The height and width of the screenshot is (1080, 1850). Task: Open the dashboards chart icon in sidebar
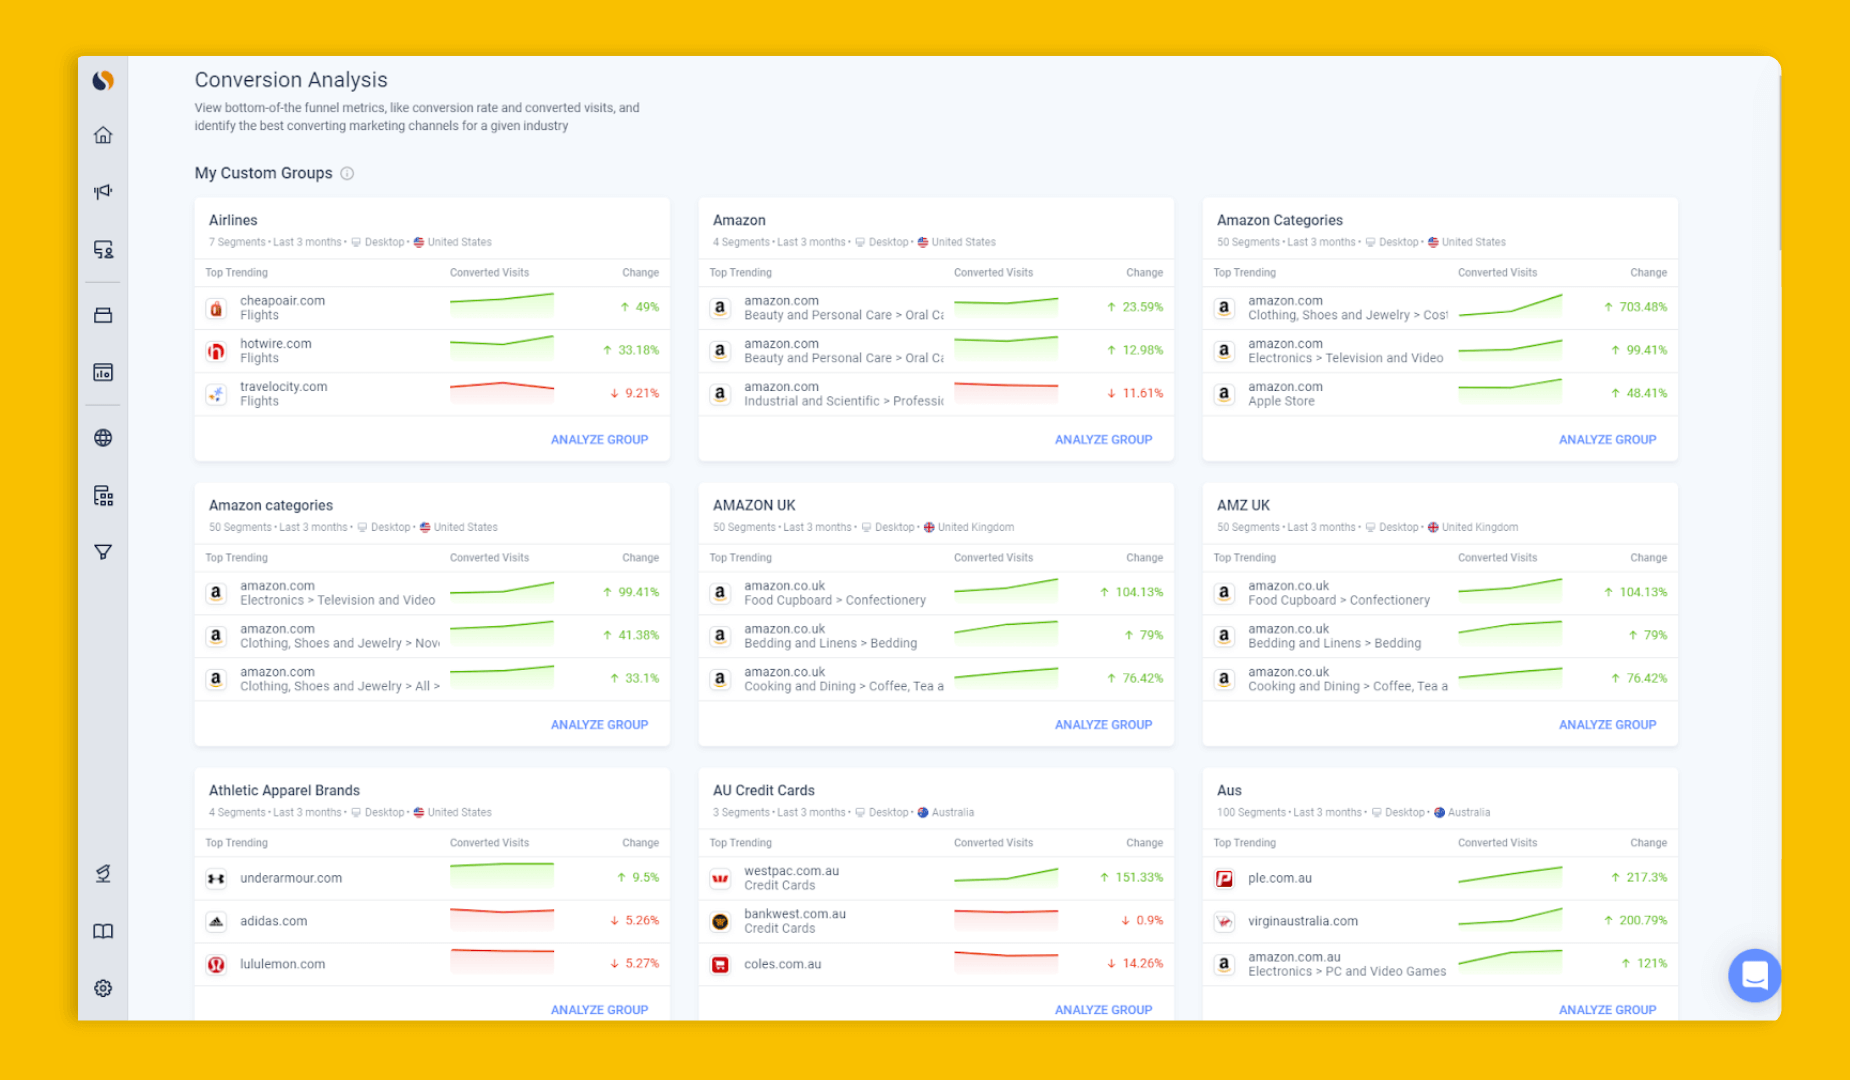[102, 372]
